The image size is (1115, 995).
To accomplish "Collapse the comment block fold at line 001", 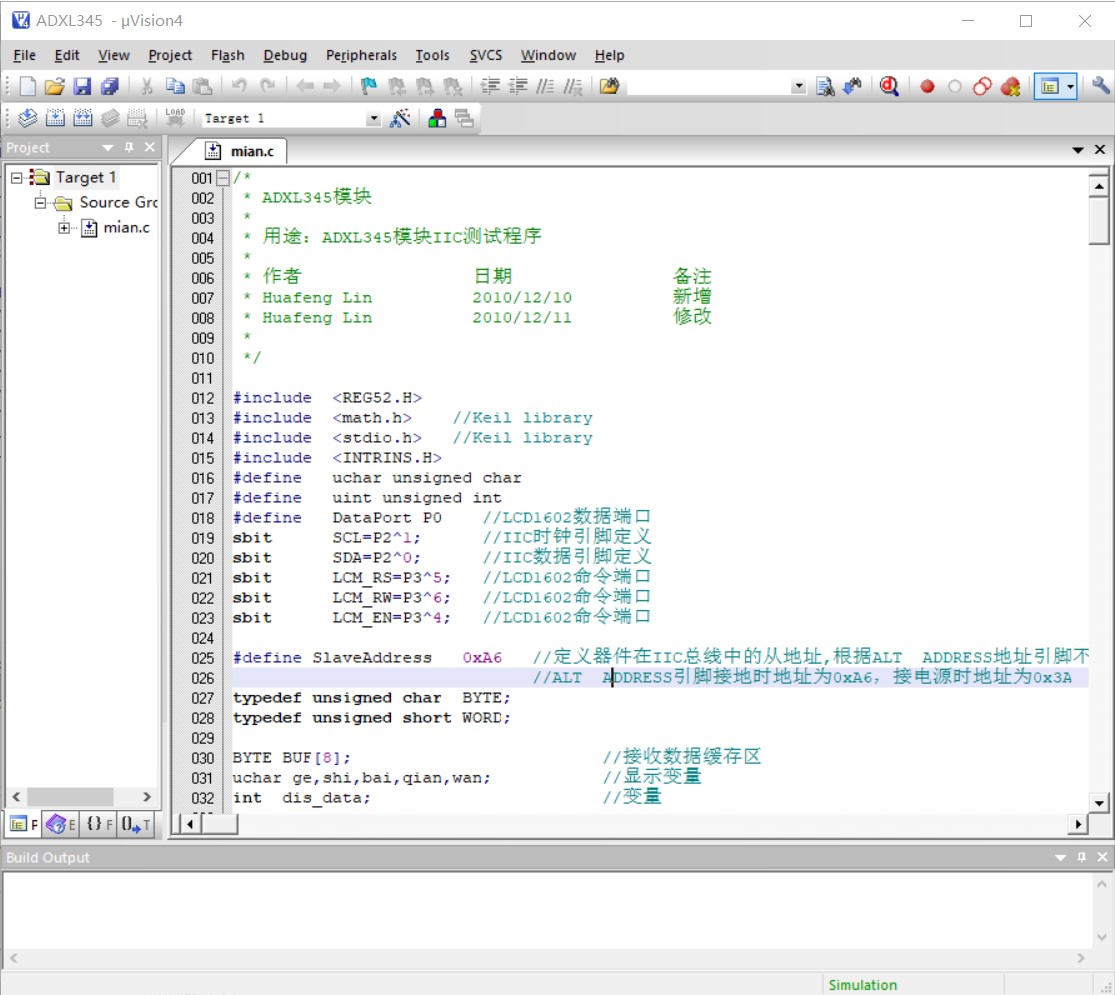I will [x=223, y=178].
